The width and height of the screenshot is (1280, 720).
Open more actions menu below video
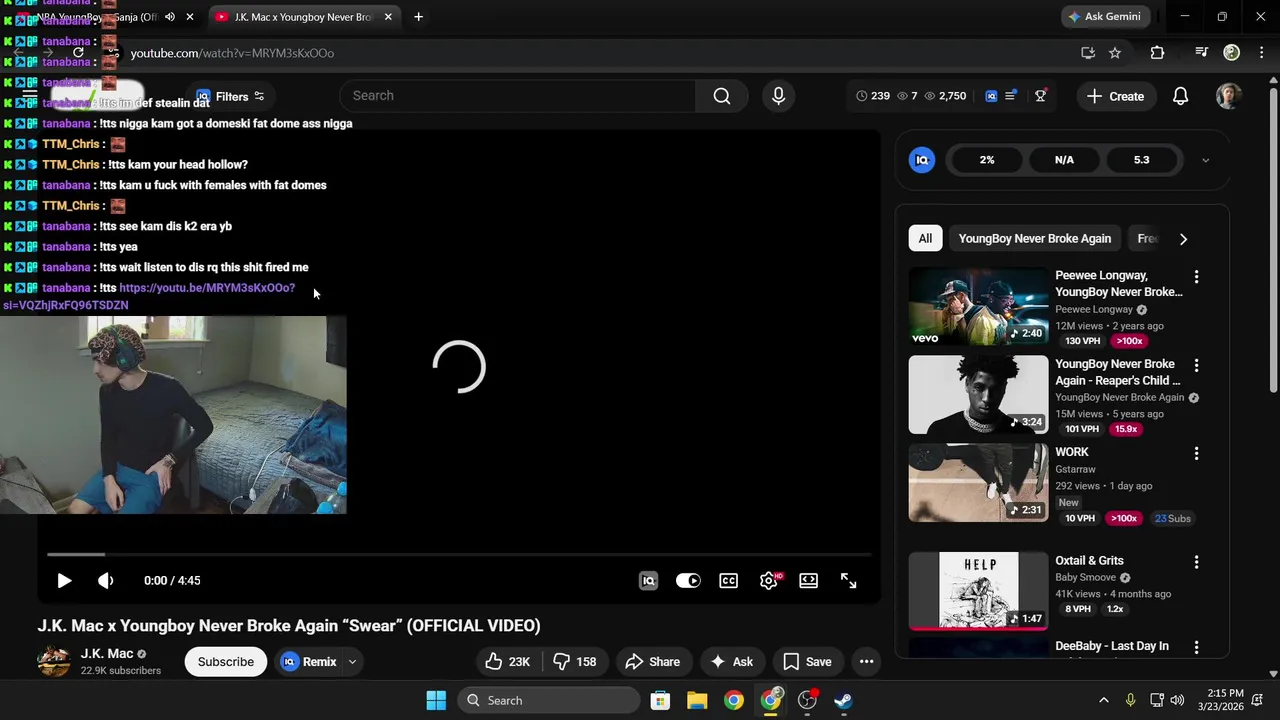(x=867, y=662)
